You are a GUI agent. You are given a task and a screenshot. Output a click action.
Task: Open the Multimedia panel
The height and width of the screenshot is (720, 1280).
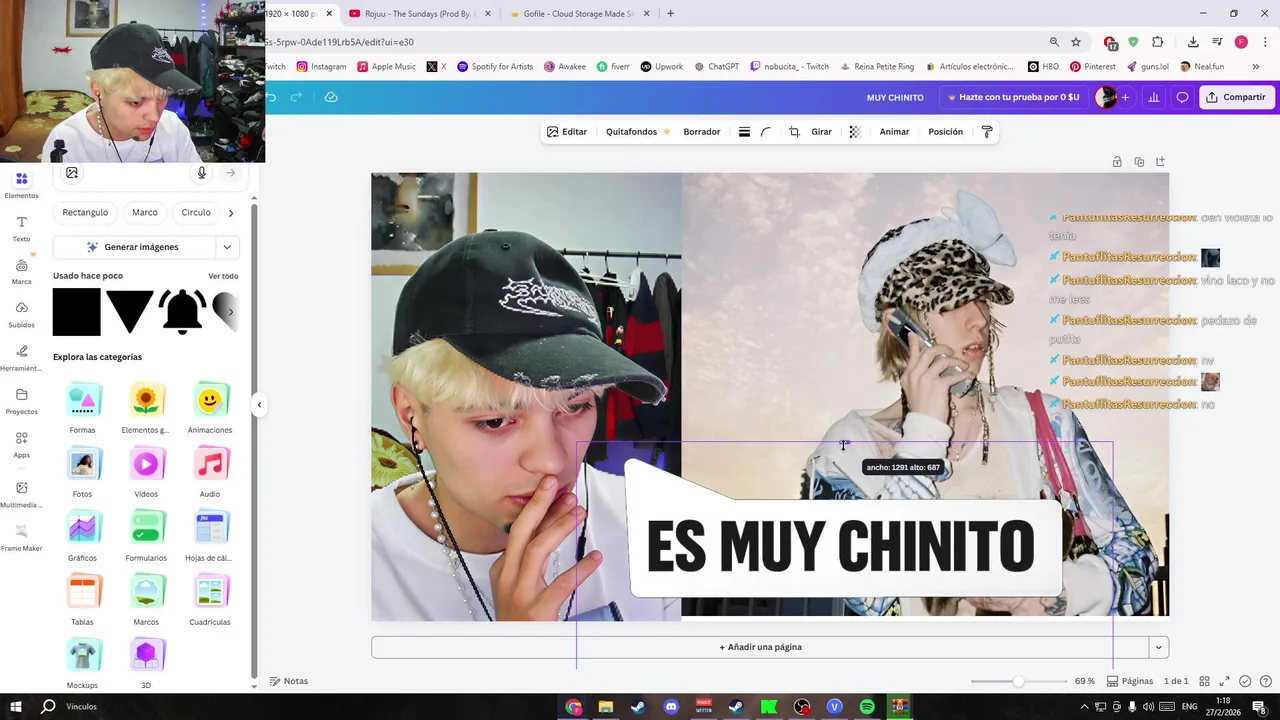[x=21, y=494]
